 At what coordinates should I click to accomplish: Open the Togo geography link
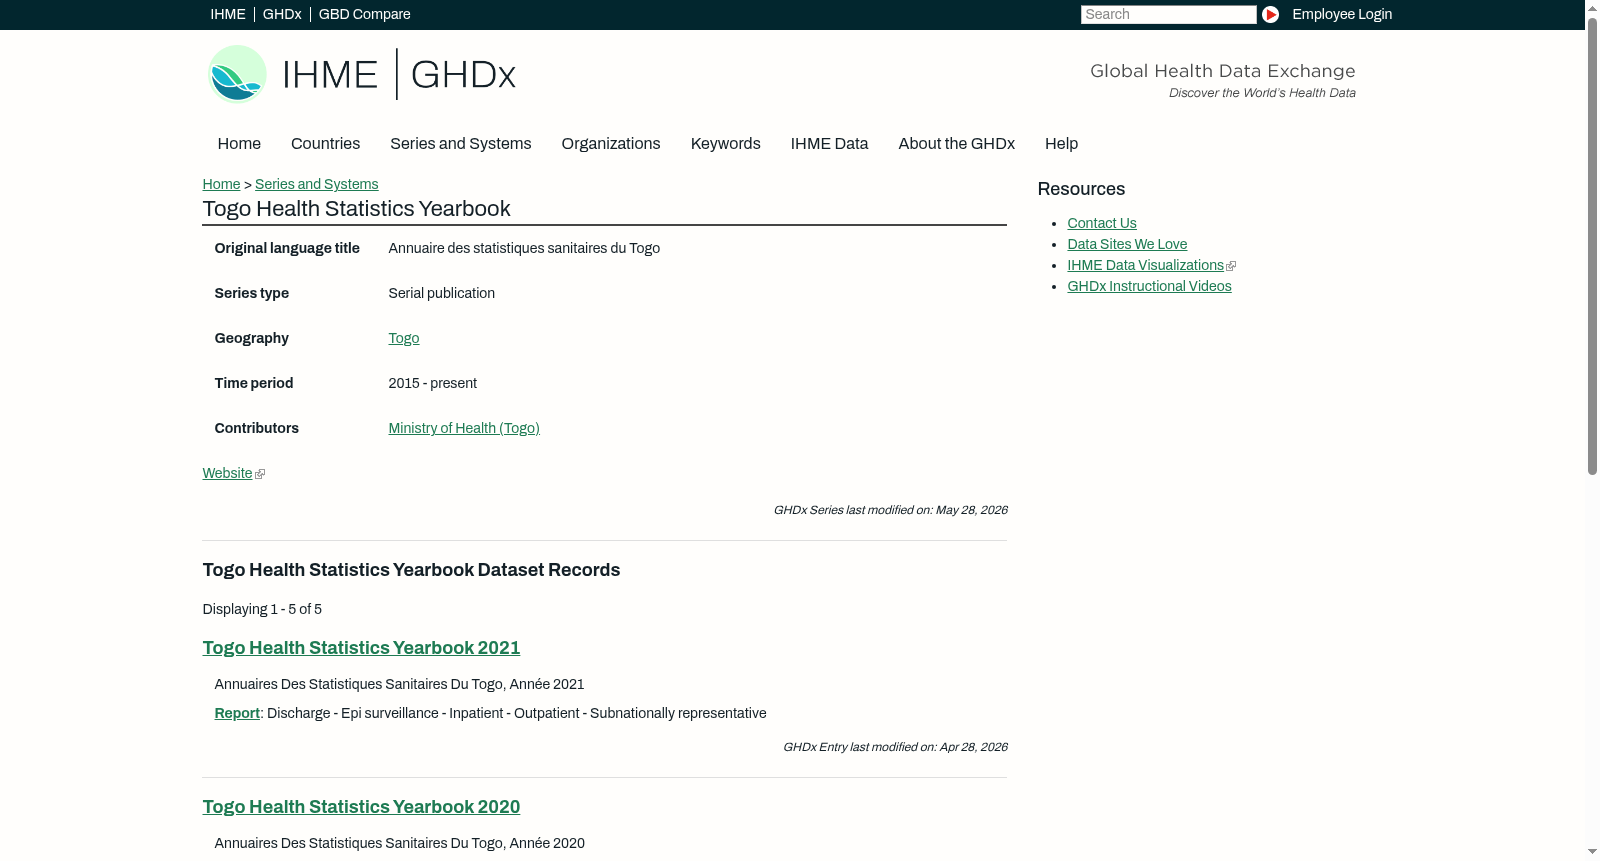click(404, 338)
